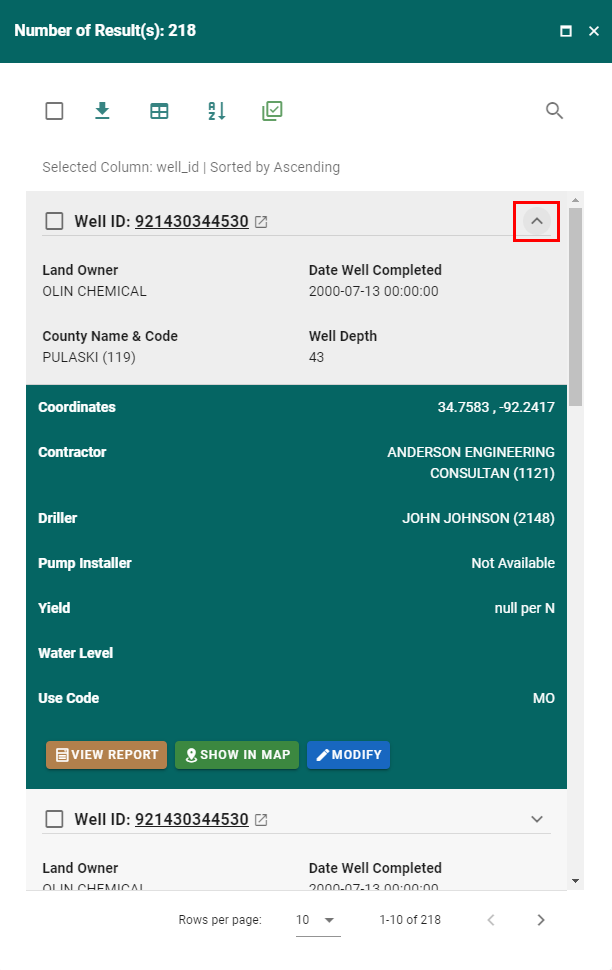Viewport: 612px width, 970px height.
Task: Open second Well ID 921430344530 link
Action: (192, 819)
